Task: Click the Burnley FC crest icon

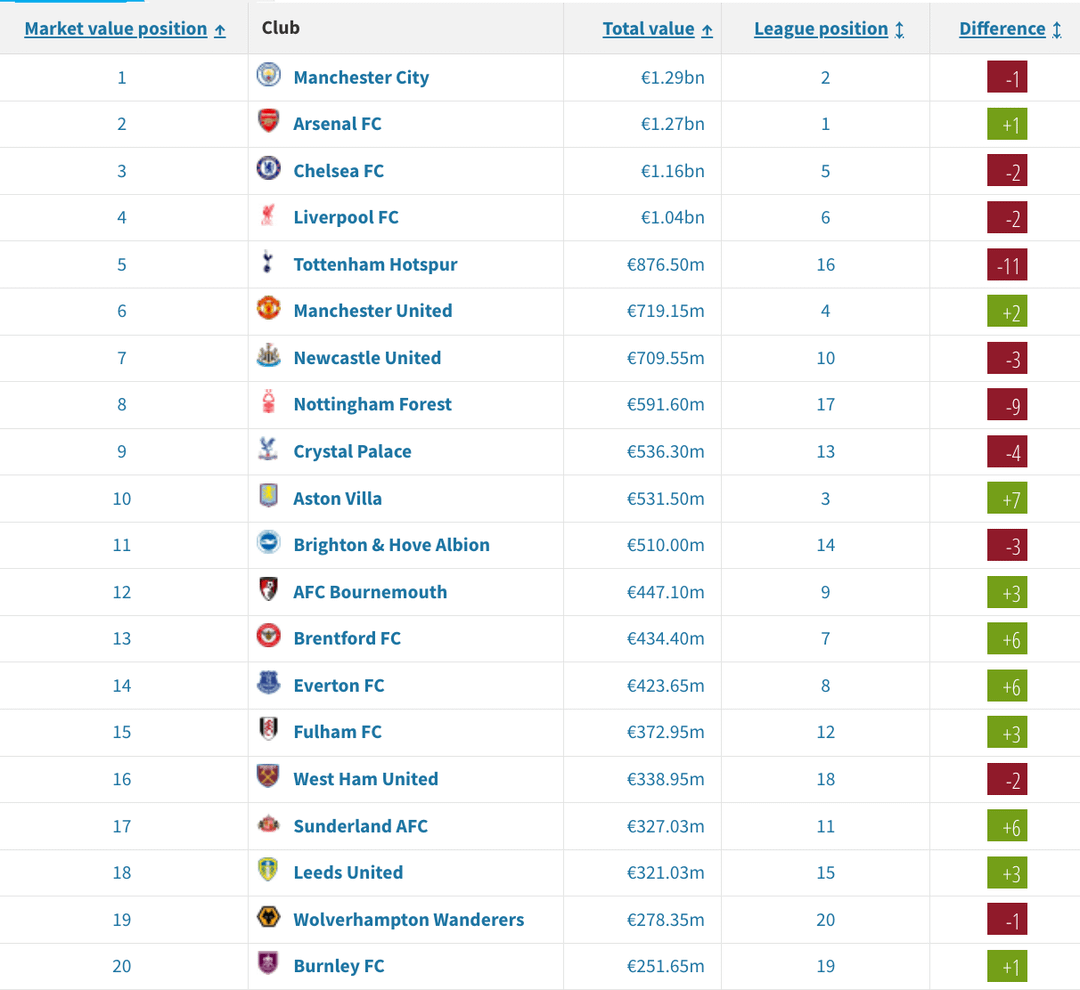Action: coord(268,965)
